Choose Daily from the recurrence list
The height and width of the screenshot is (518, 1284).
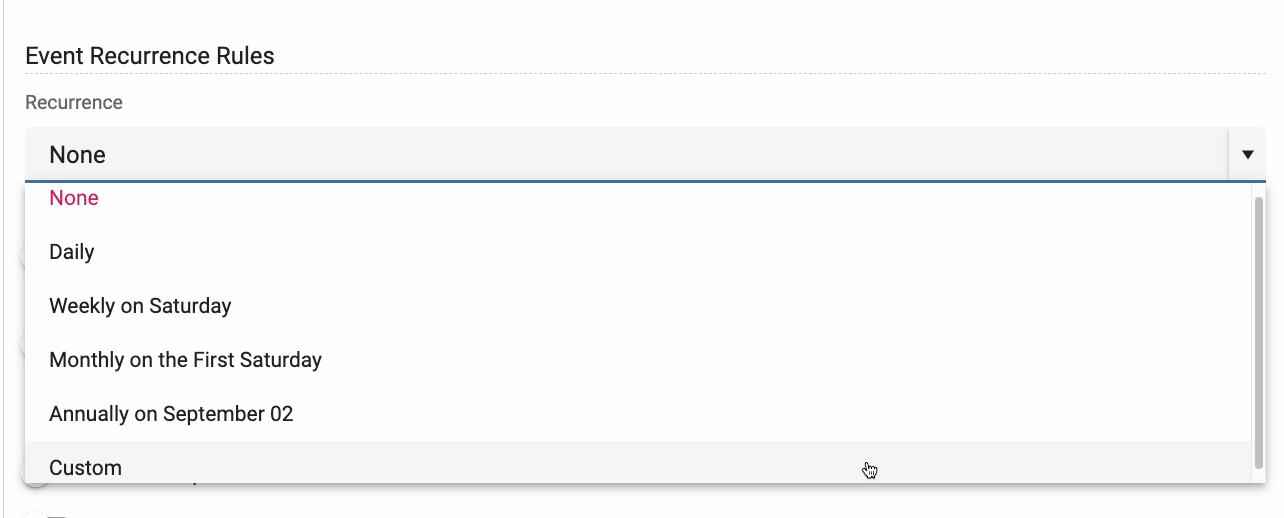(x=72, y=252)
